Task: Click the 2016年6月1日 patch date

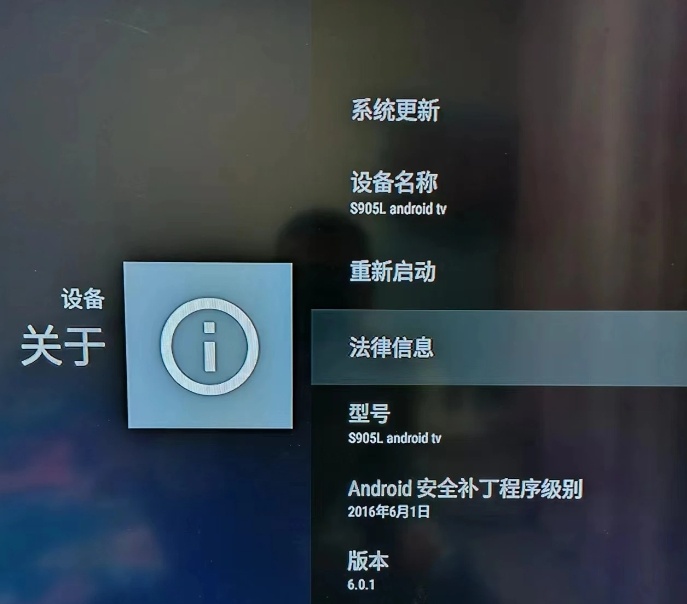Action: (389, 512)
